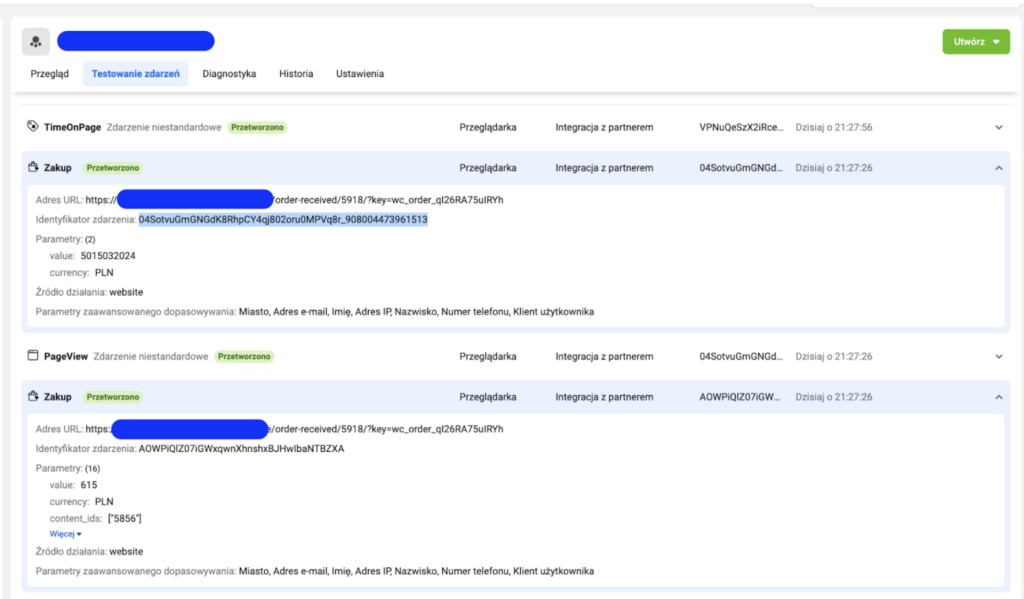Click the window icon beside PageView

33,356
